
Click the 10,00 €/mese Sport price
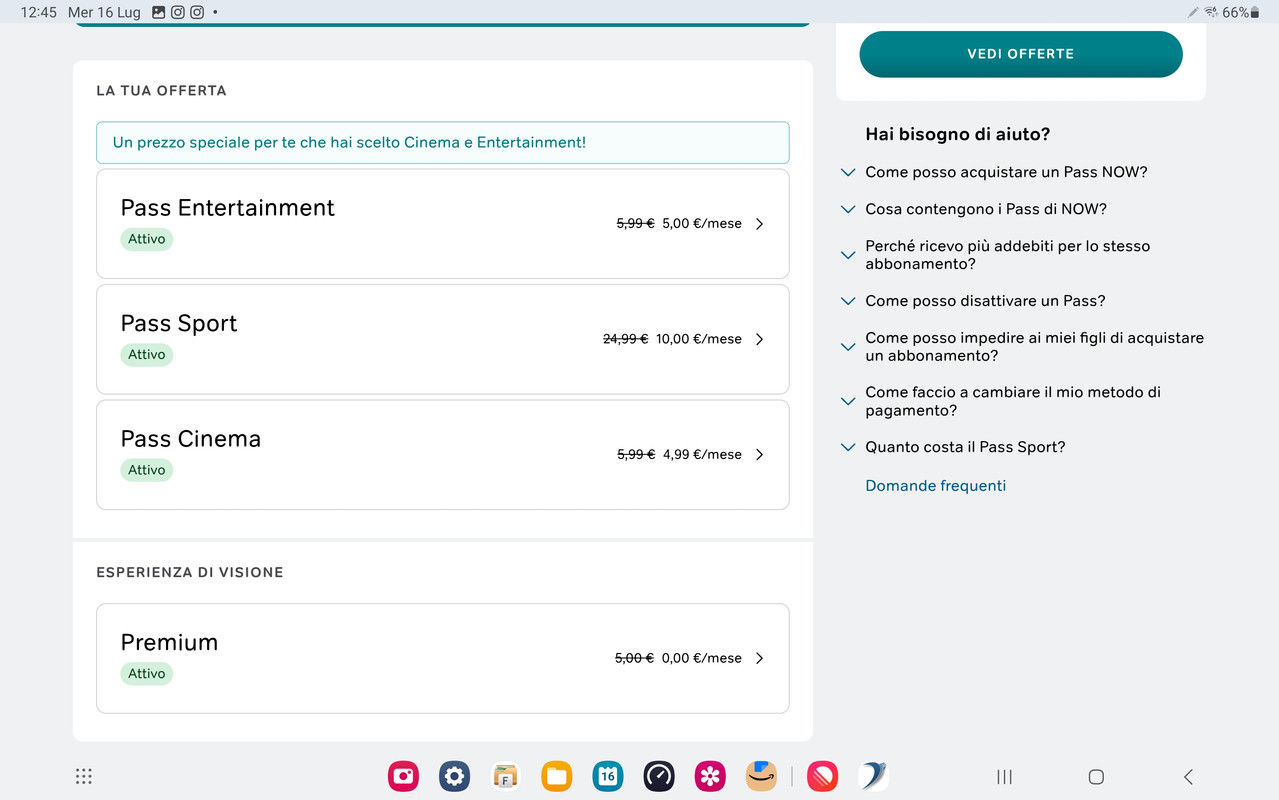699,339
